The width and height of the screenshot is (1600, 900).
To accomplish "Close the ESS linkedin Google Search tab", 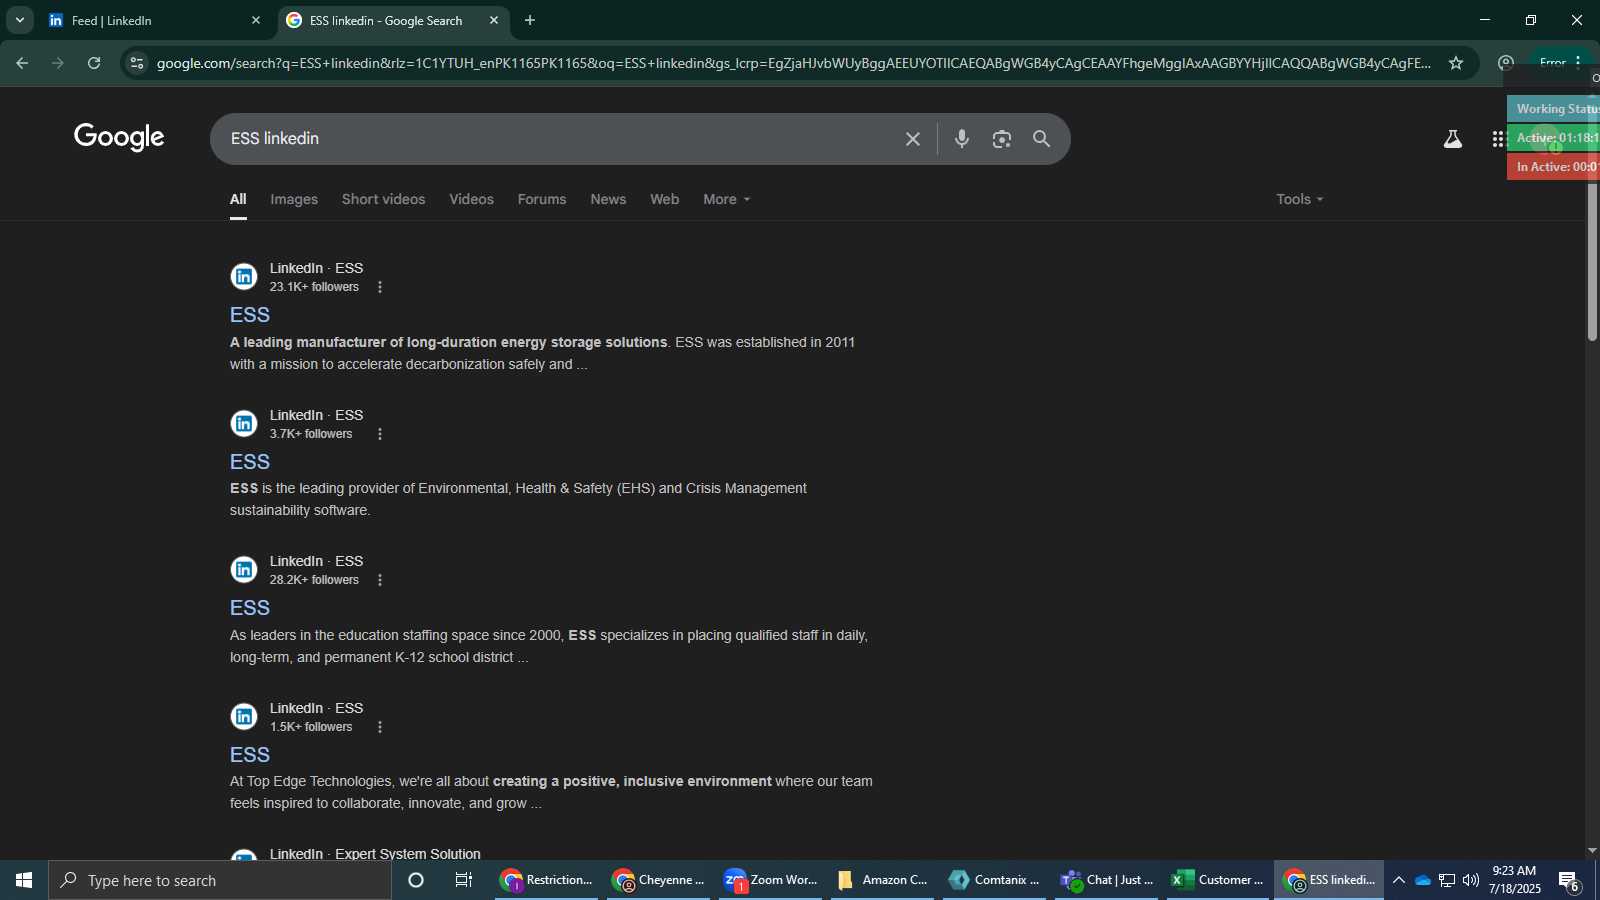I will [x=494, y=20].
